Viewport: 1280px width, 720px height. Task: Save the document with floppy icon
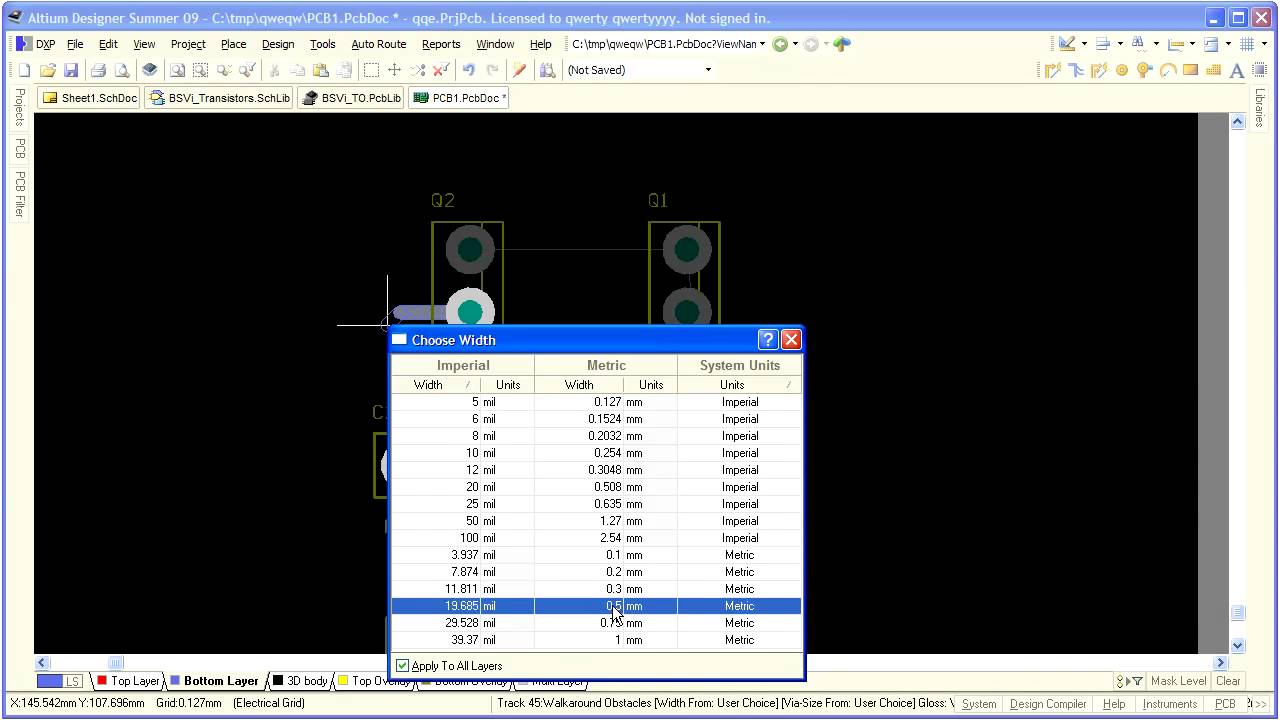pyautogui.click(x=71, y=70)
